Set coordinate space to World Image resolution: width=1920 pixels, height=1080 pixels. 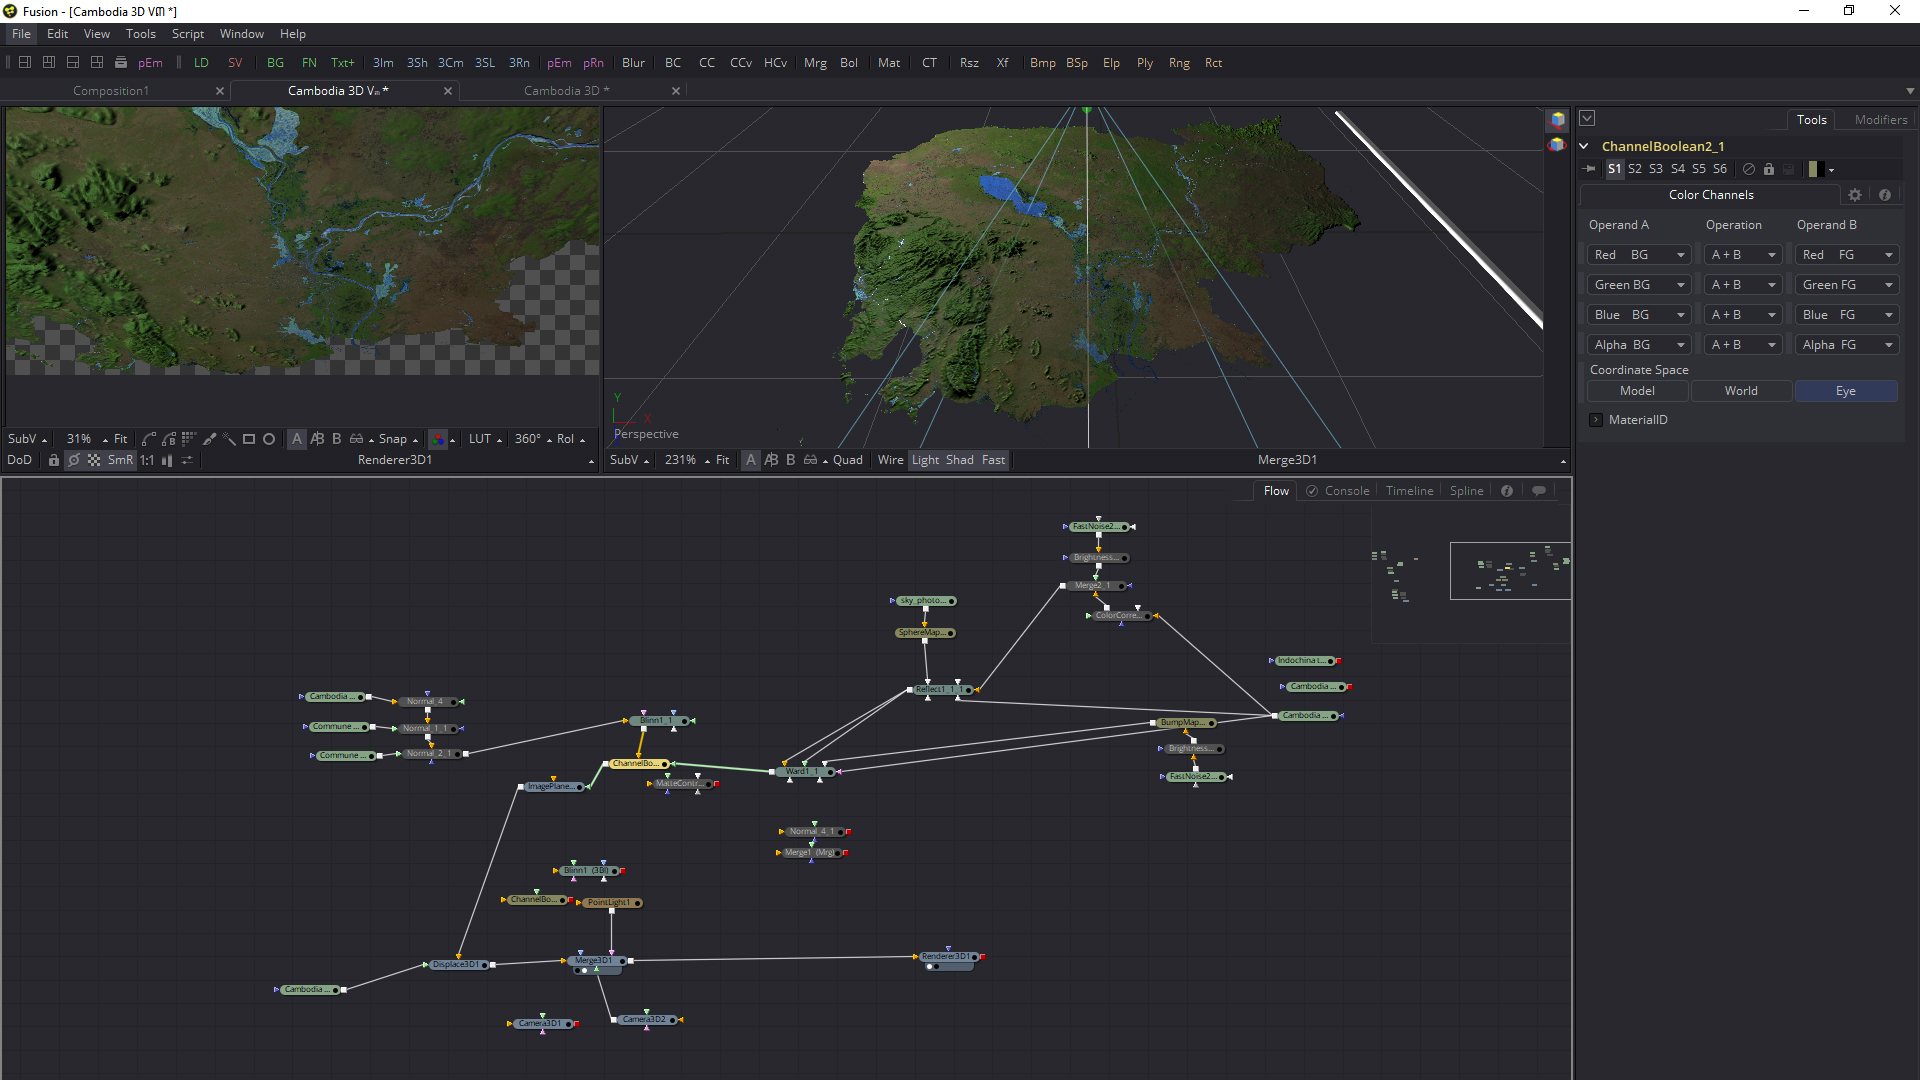coord(1741,391)
